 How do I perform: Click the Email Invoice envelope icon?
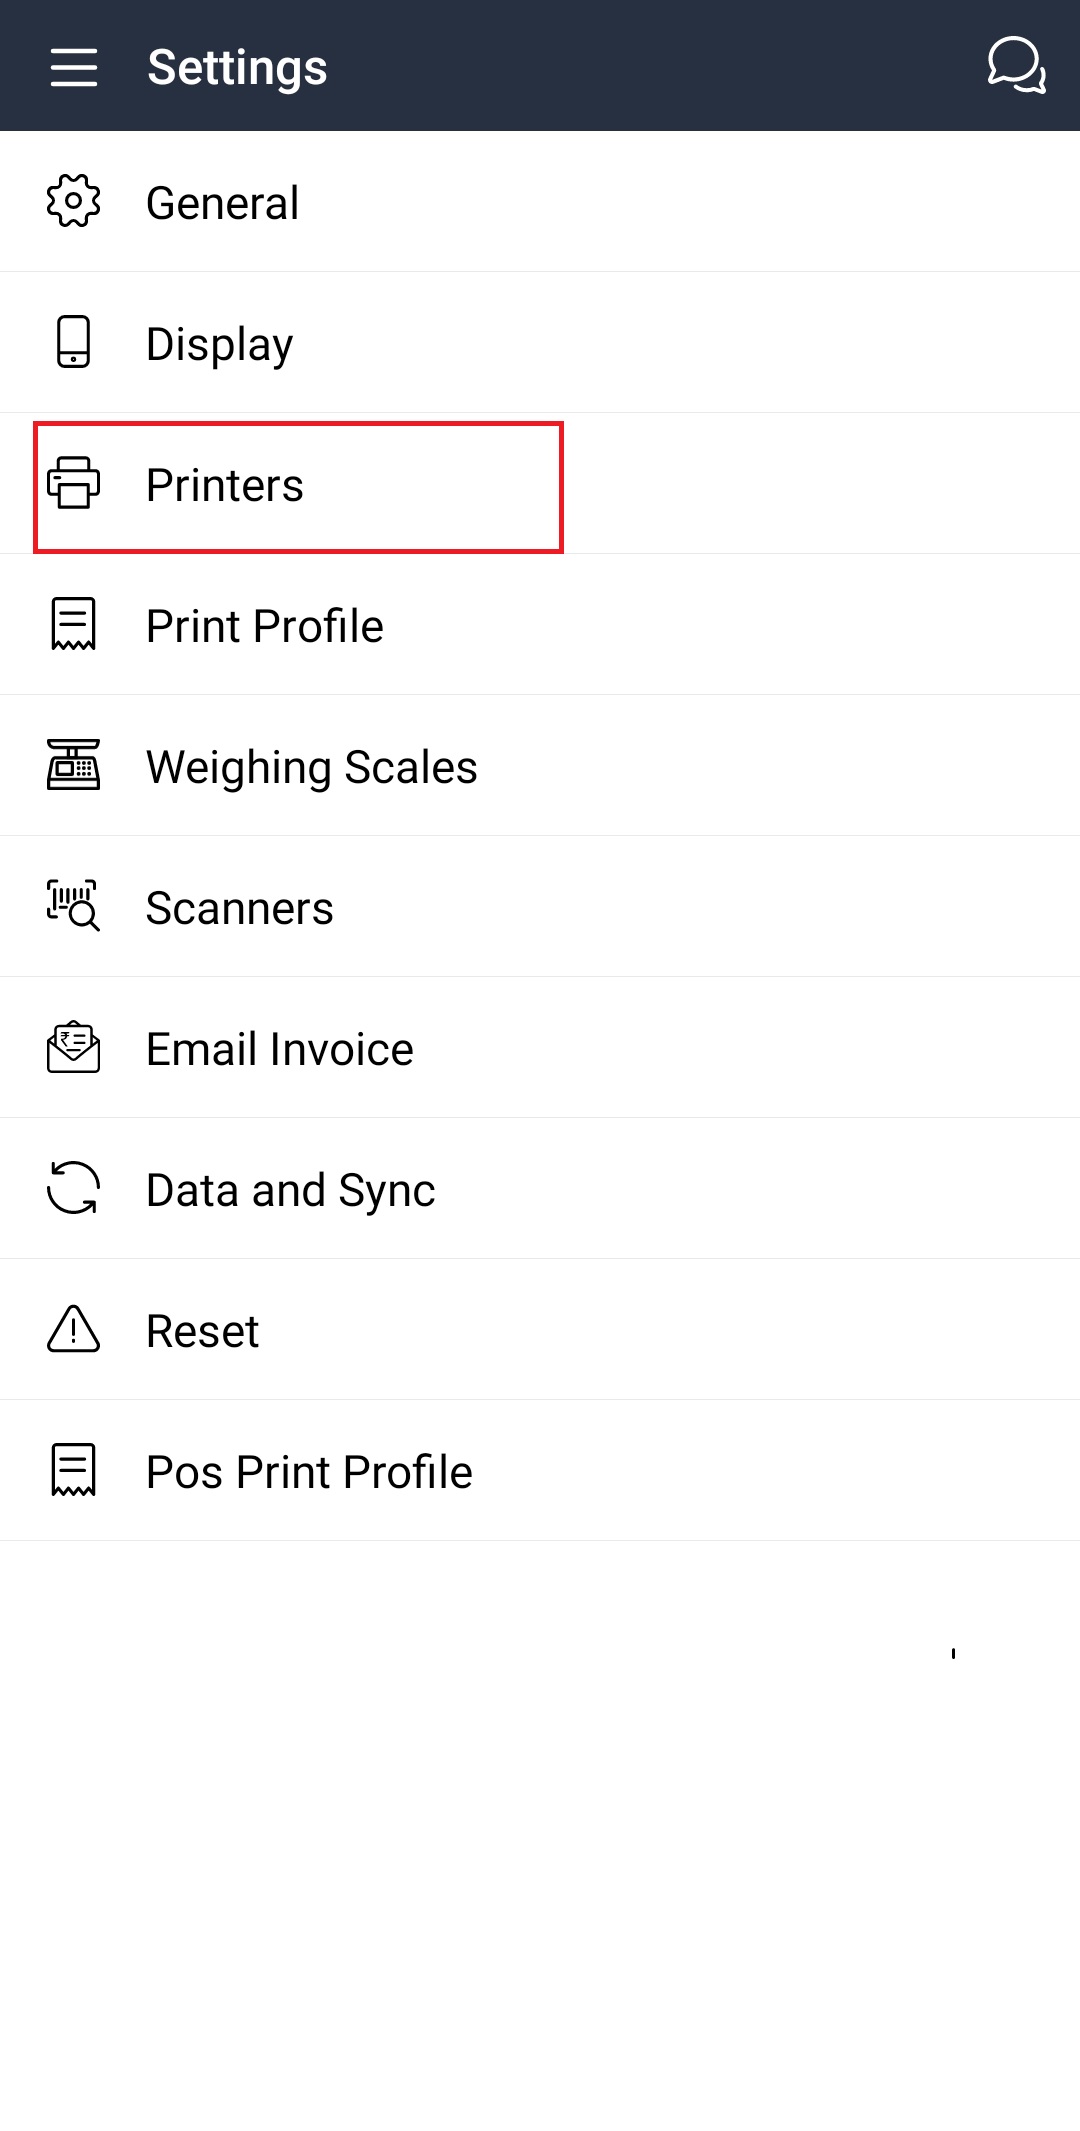click(74, 1047)
